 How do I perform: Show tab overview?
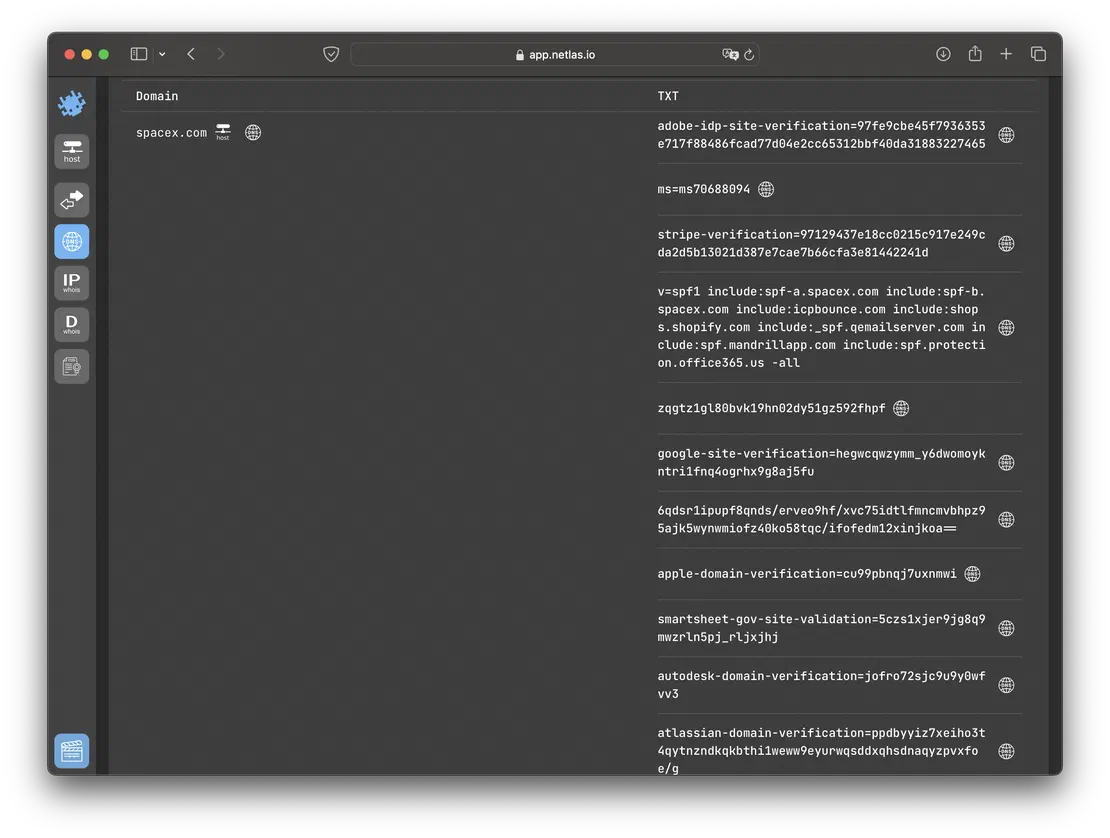(1039, 54)
